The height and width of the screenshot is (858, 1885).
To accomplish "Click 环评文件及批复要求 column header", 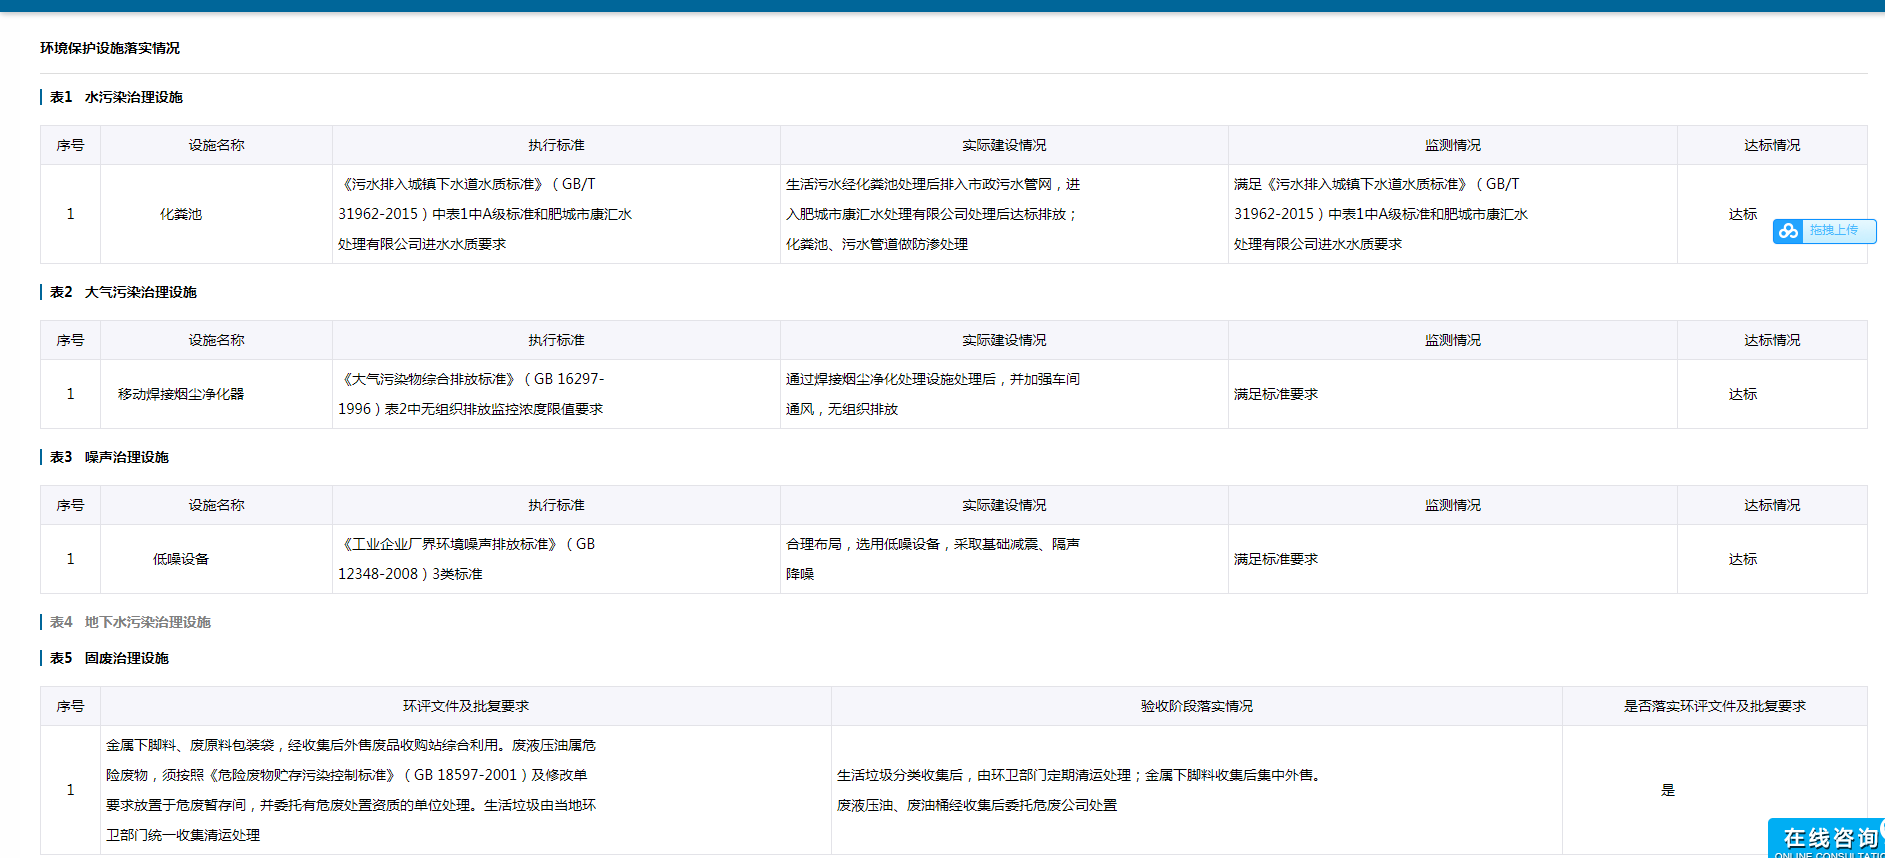I will [466, 706].
